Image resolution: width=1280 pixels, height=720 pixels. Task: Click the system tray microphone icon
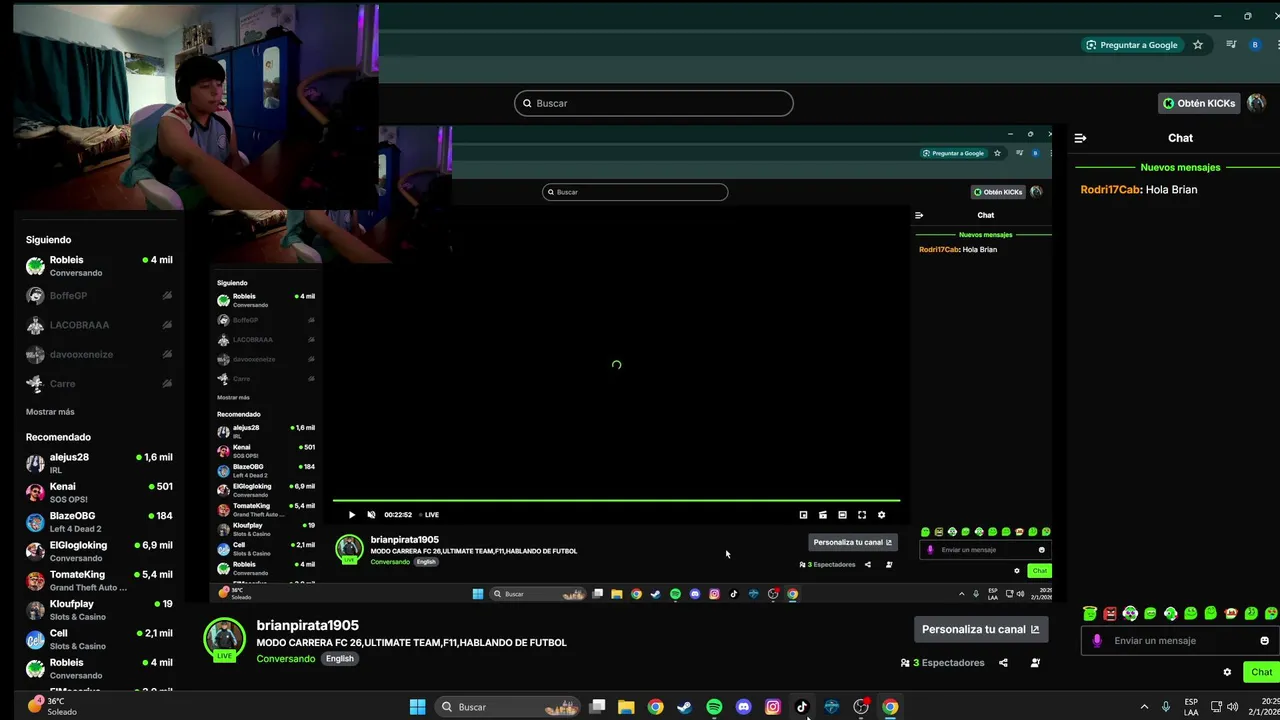coord(1166,707)
